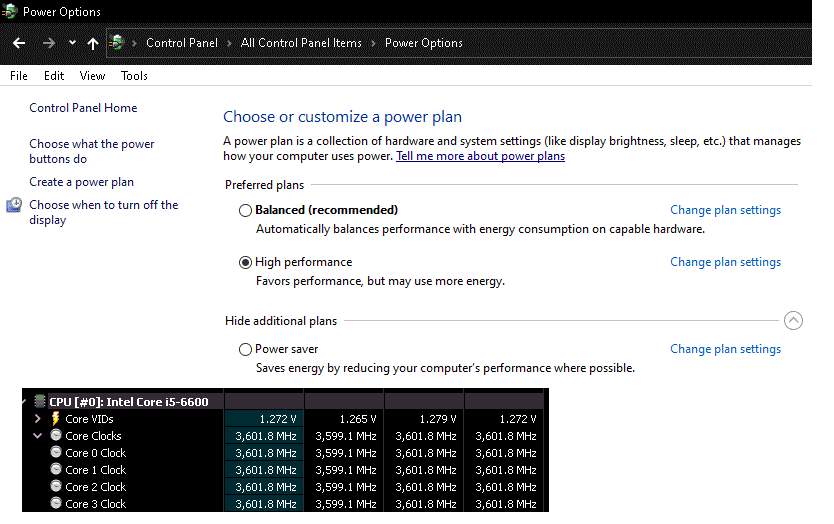This screenshot has width=834, height=524.
Task: Click Core 3 Clock current value cell
Action: click(x=265, y=504)
